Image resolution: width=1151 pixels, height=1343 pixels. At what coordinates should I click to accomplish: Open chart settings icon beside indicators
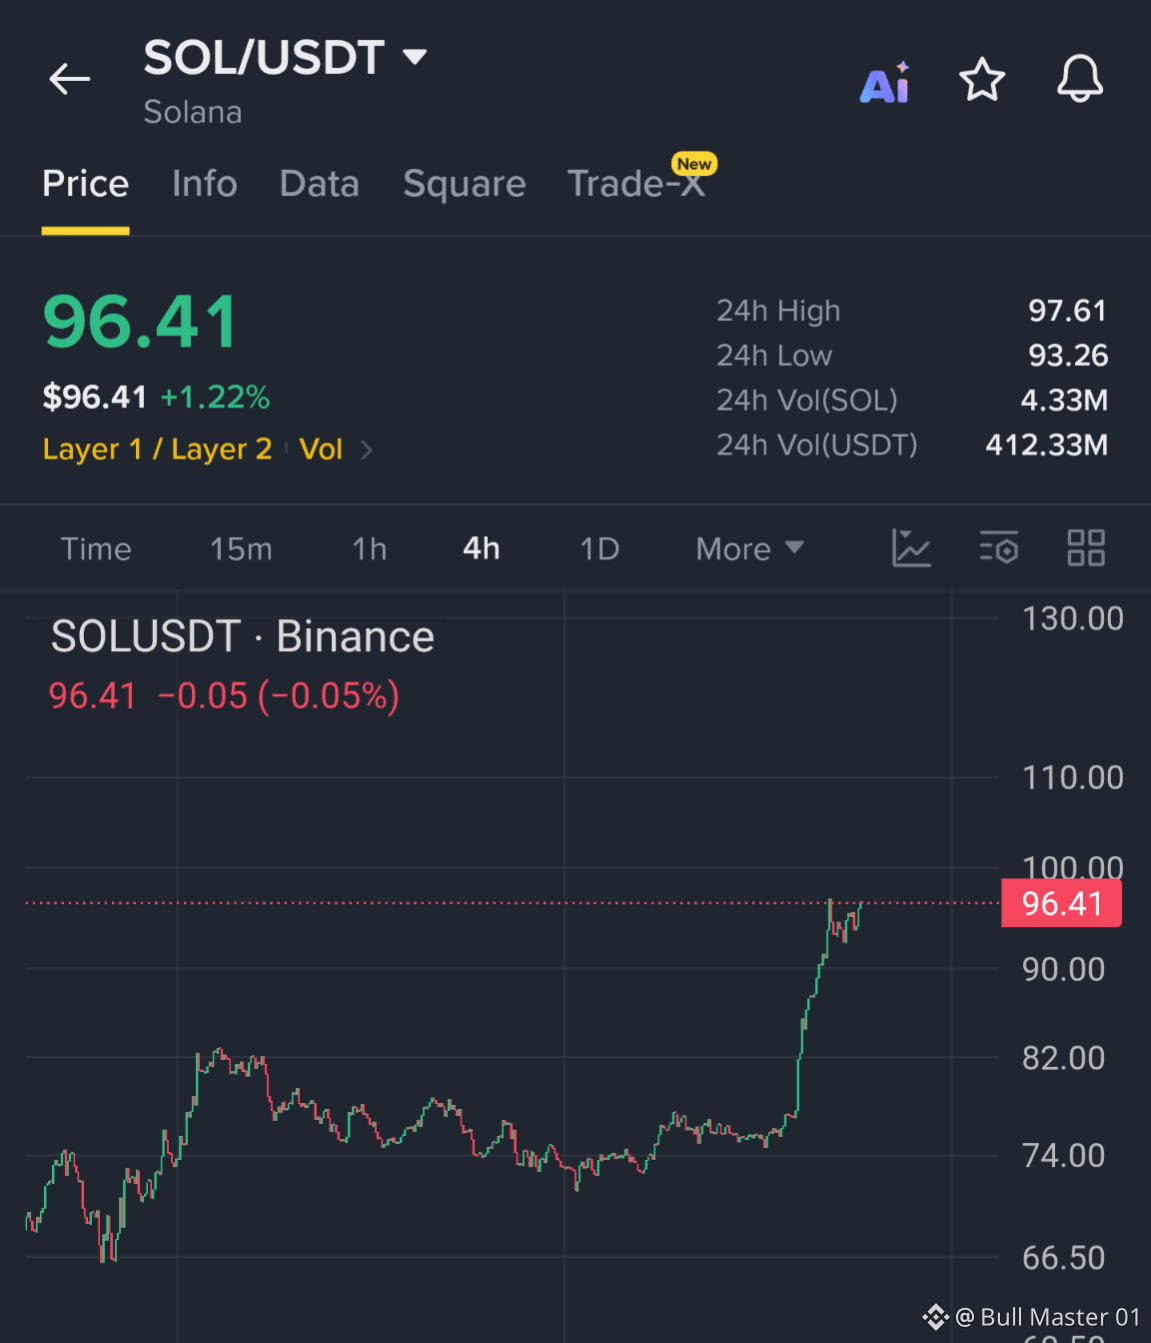[x=998, y=548]
